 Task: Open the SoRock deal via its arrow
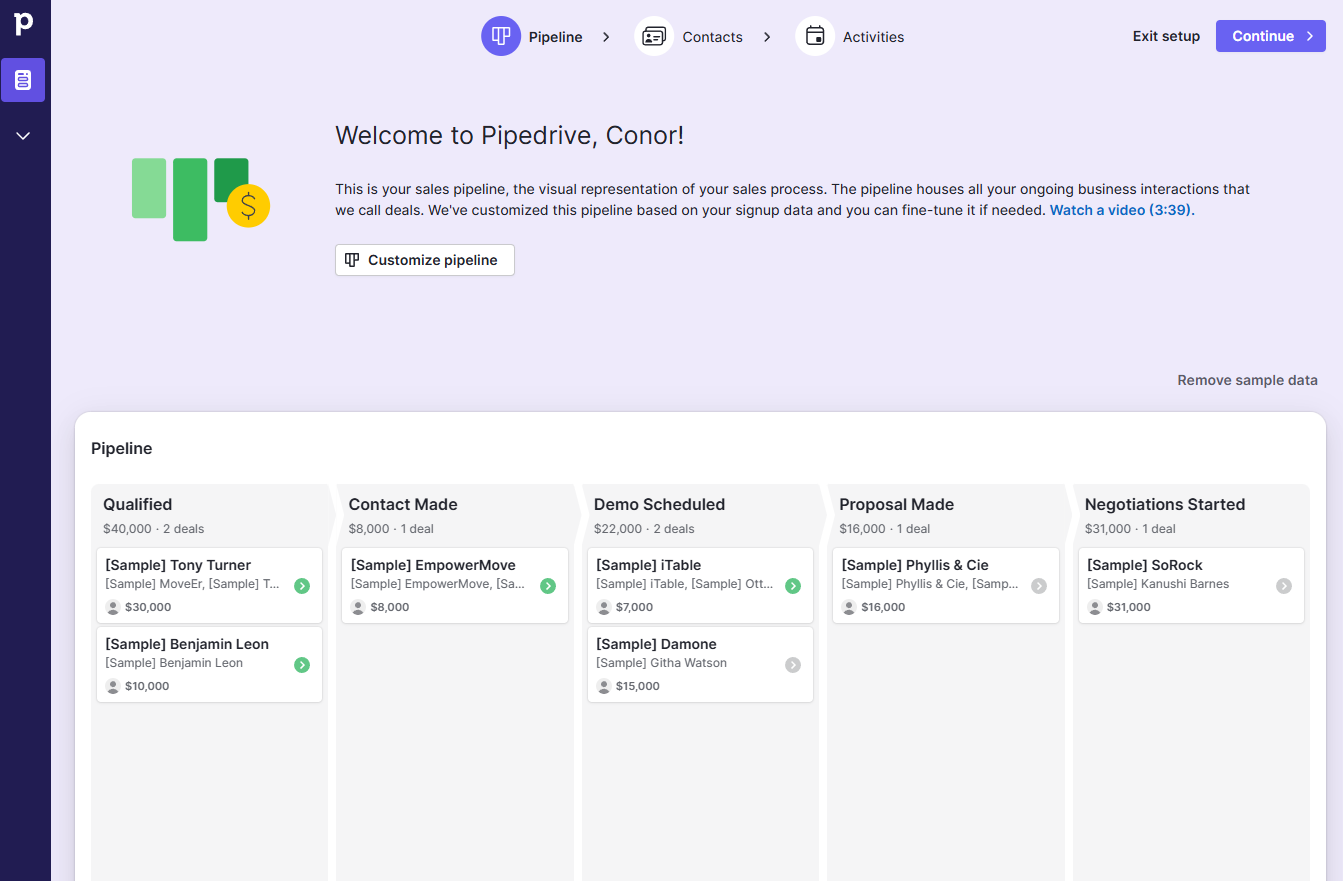pyautogui.click(x=1284, y=586)
